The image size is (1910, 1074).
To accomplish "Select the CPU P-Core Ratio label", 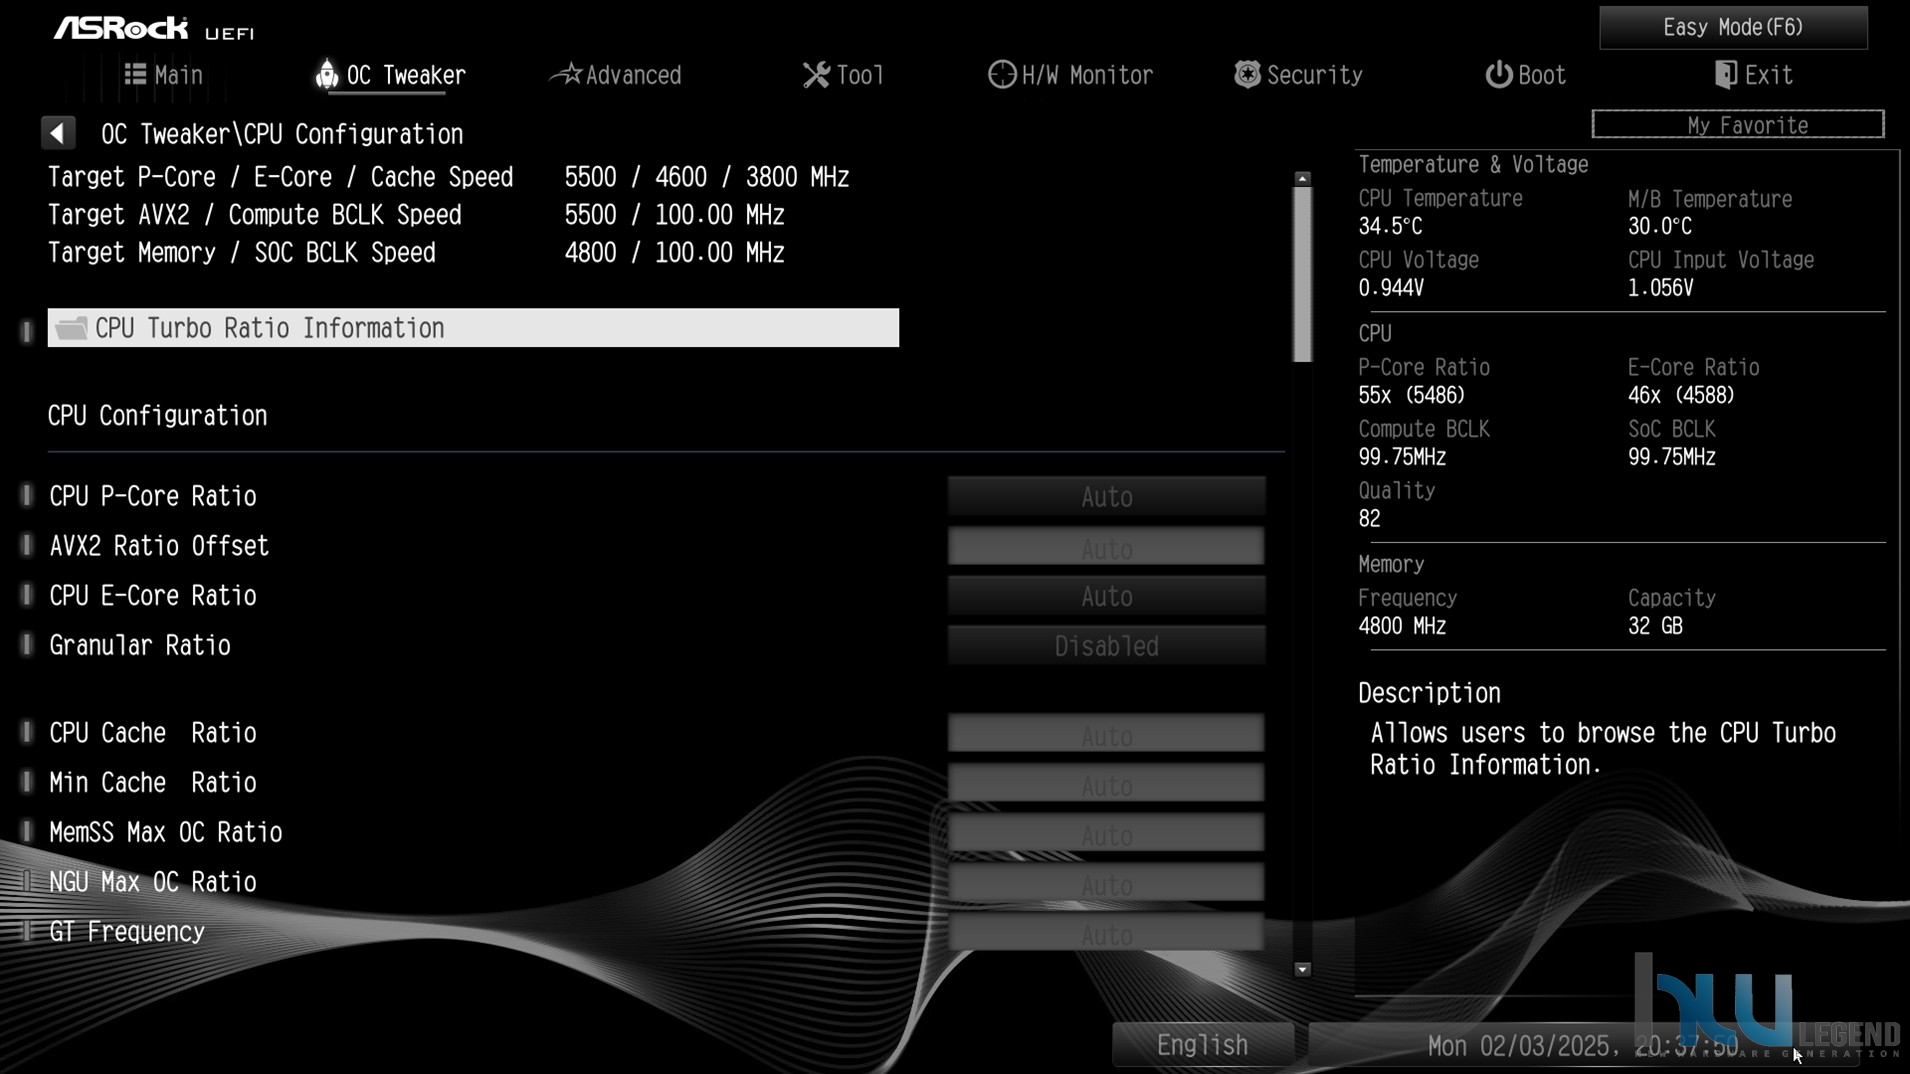I will [x=153, y=496].
